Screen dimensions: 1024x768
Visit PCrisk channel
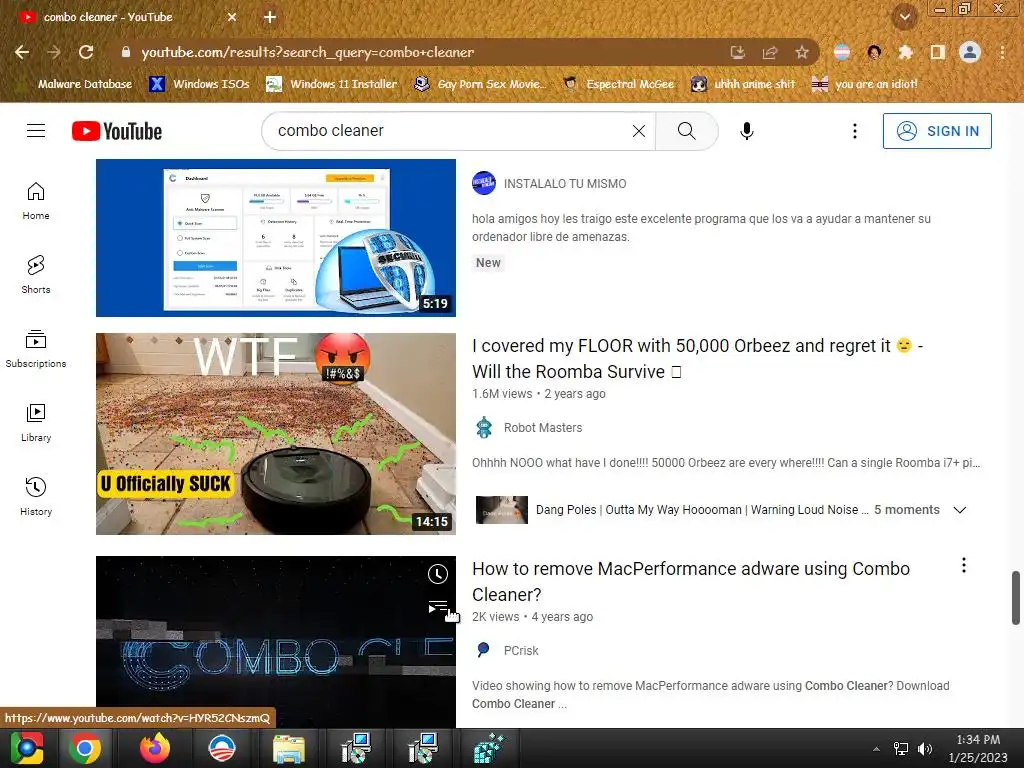[521, 650]
